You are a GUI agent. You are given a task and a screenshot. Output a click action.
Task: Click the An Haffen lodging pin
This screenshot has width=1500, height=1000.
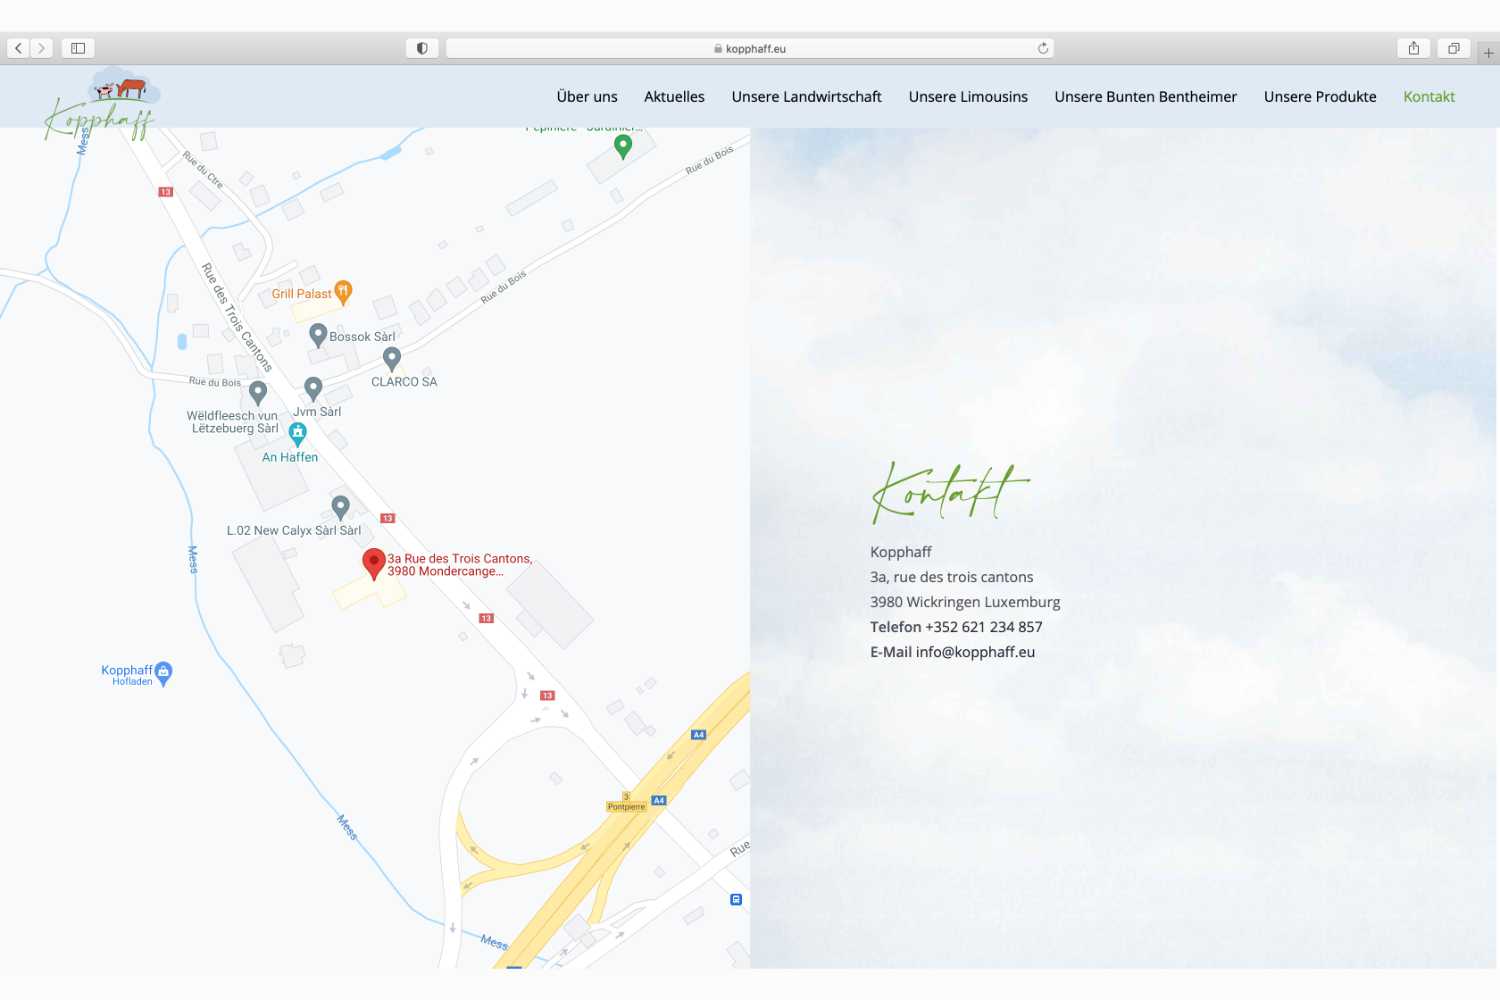(296, 431)
